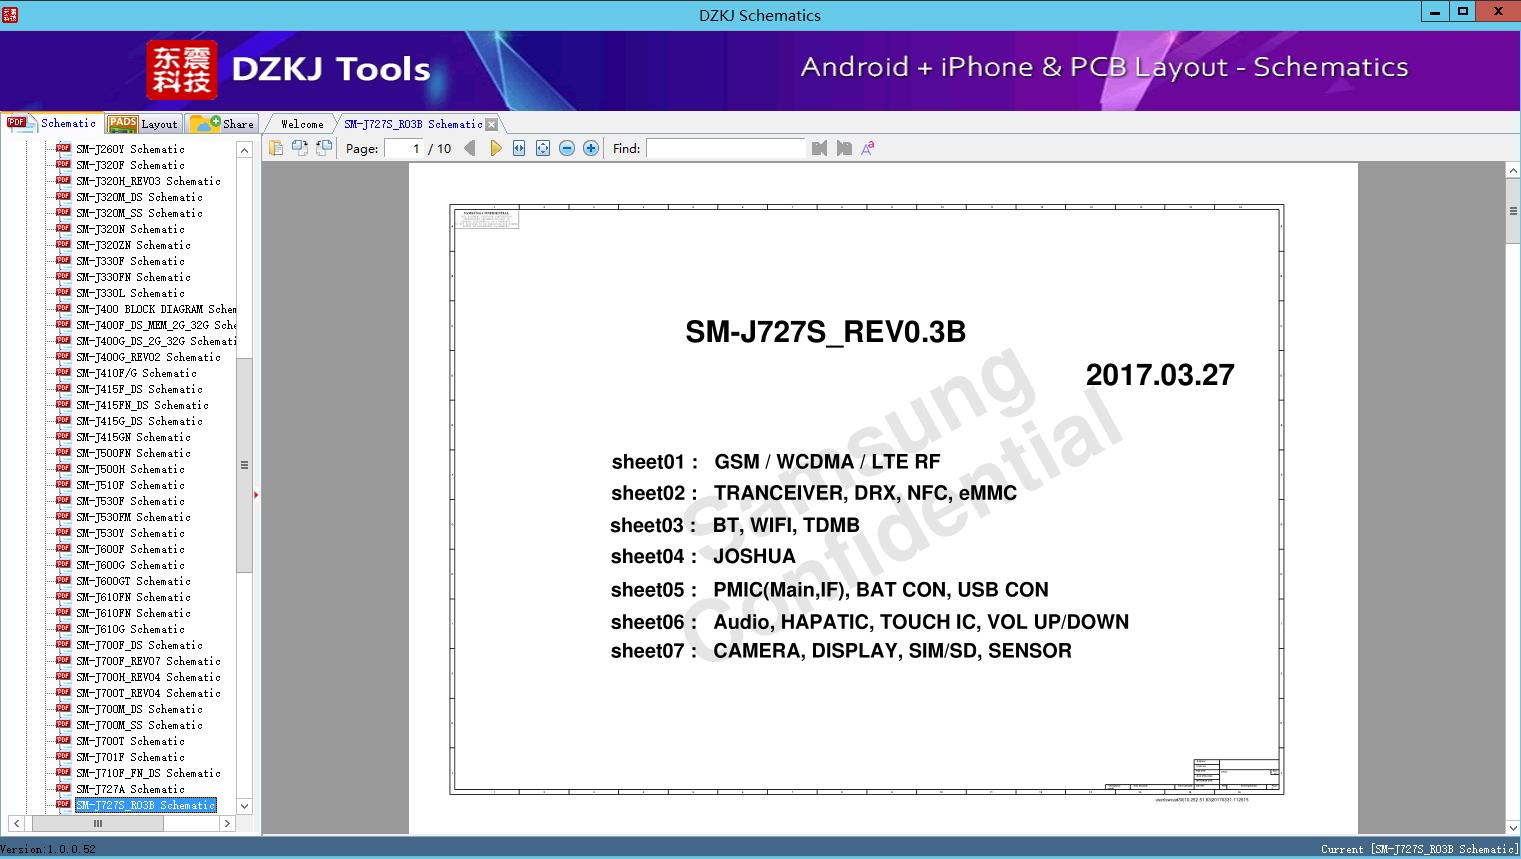Open SM-J400 BLOCK DIAGRAM schematic
This screenshot has width=1521, height=859.
[156, 309]
